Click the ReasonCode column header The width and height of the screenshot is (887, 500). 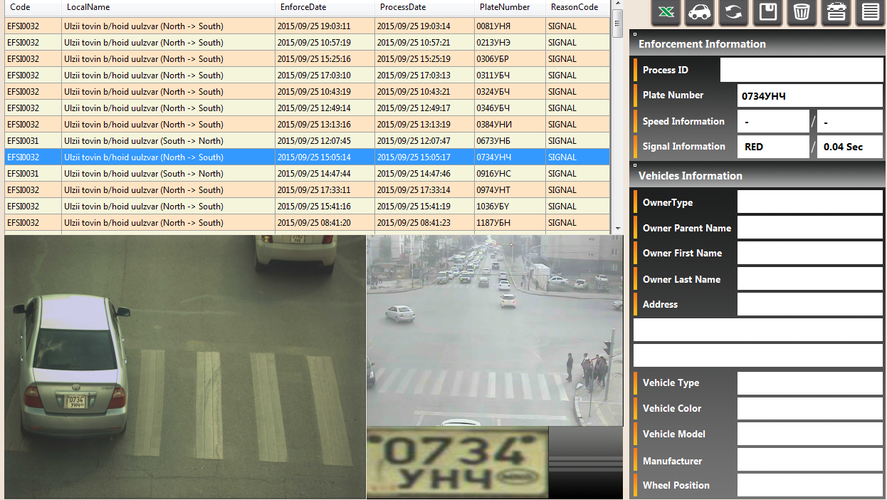coord(574,7)
